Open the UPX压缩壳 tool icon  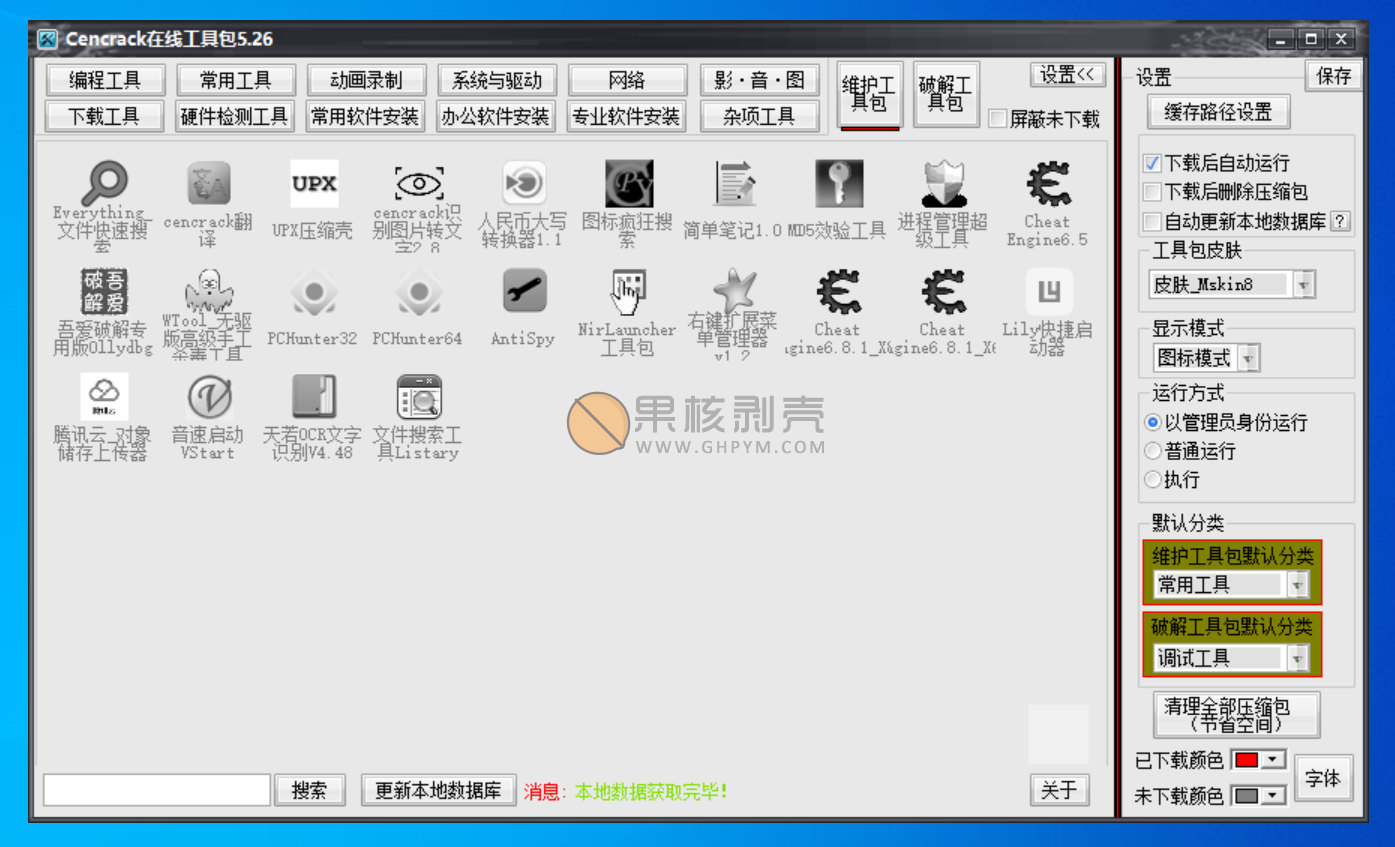pyautogui.click(x=314, y=184)
